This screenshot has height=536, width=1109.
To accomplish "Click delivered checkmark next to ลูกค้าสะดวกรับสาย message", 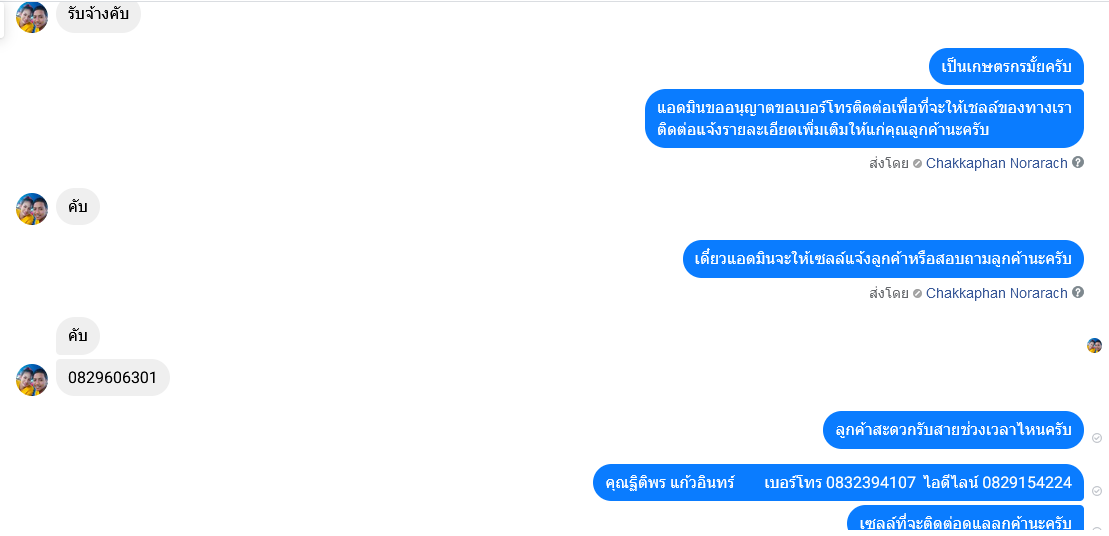I will (x=1097, y=438).
